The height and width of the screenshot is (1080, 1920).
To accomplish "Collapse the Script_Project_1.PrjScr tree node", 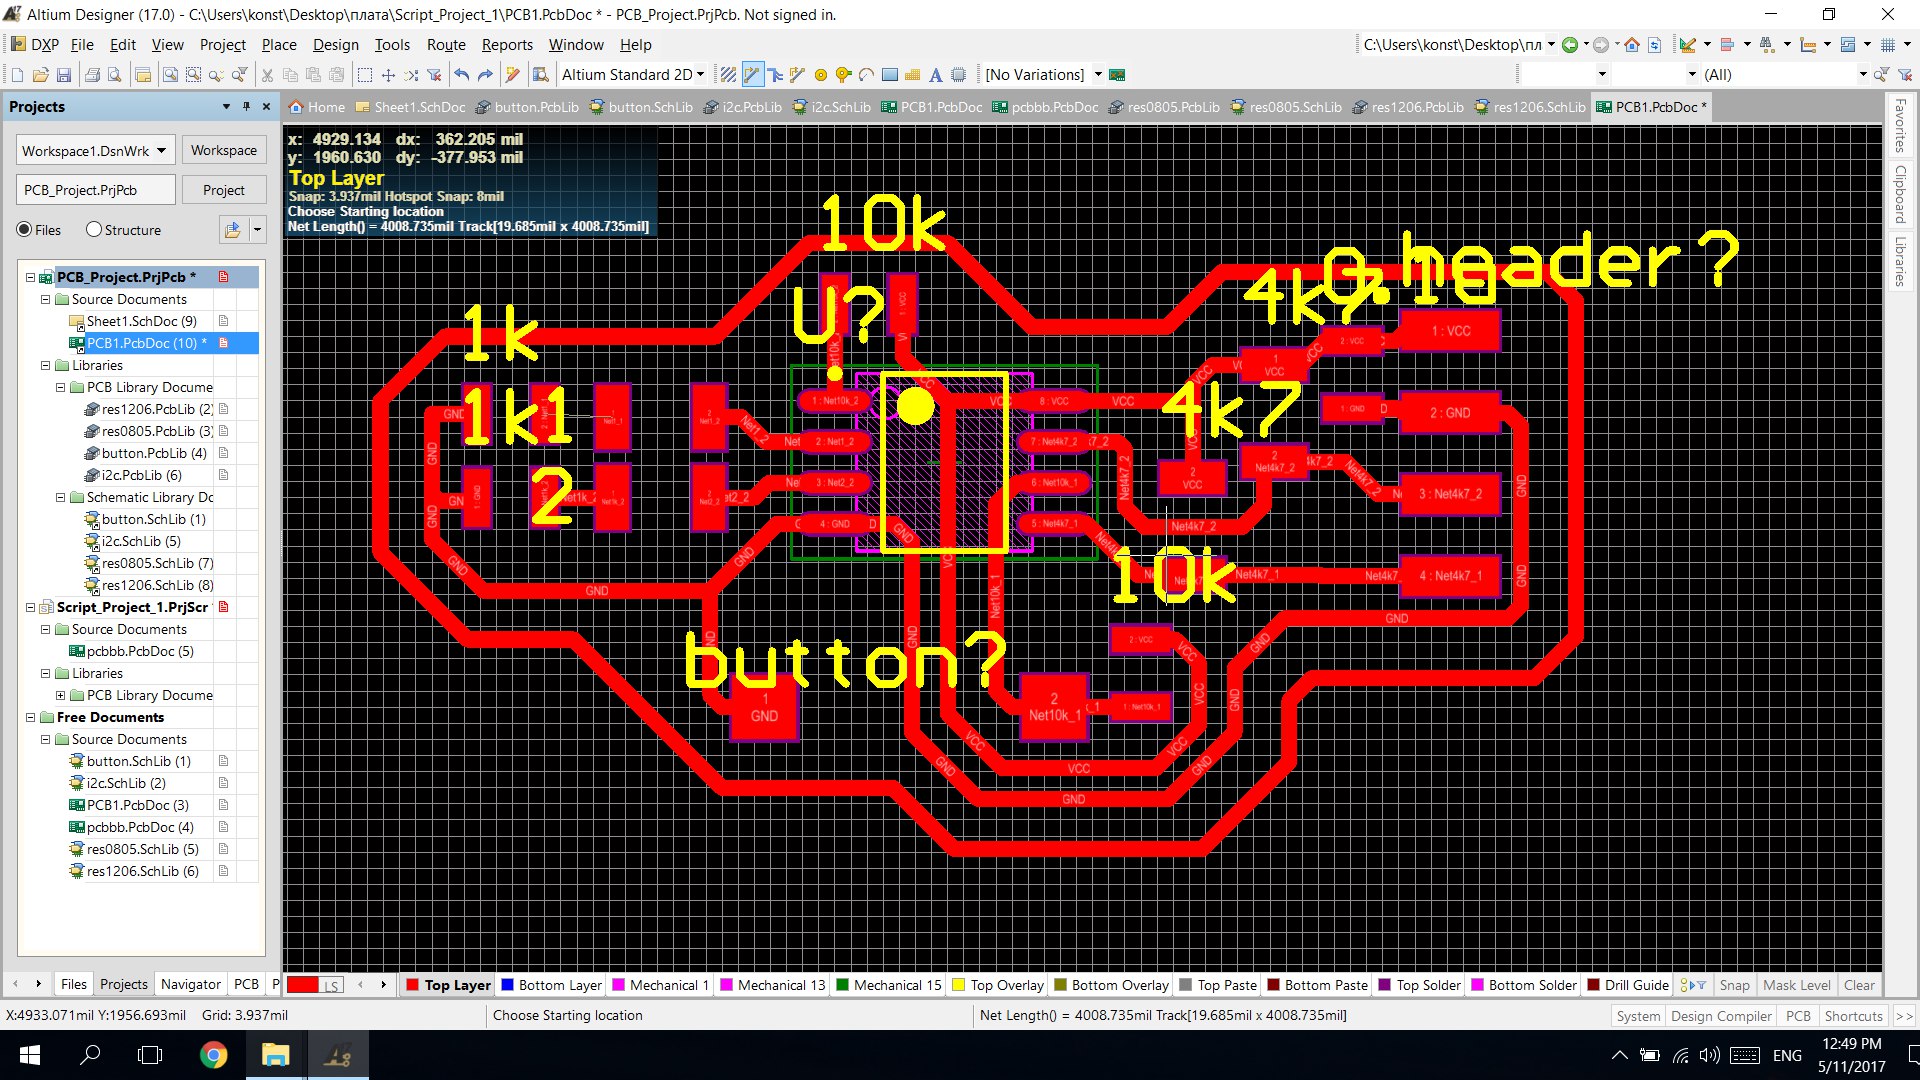I will (30, 607).
